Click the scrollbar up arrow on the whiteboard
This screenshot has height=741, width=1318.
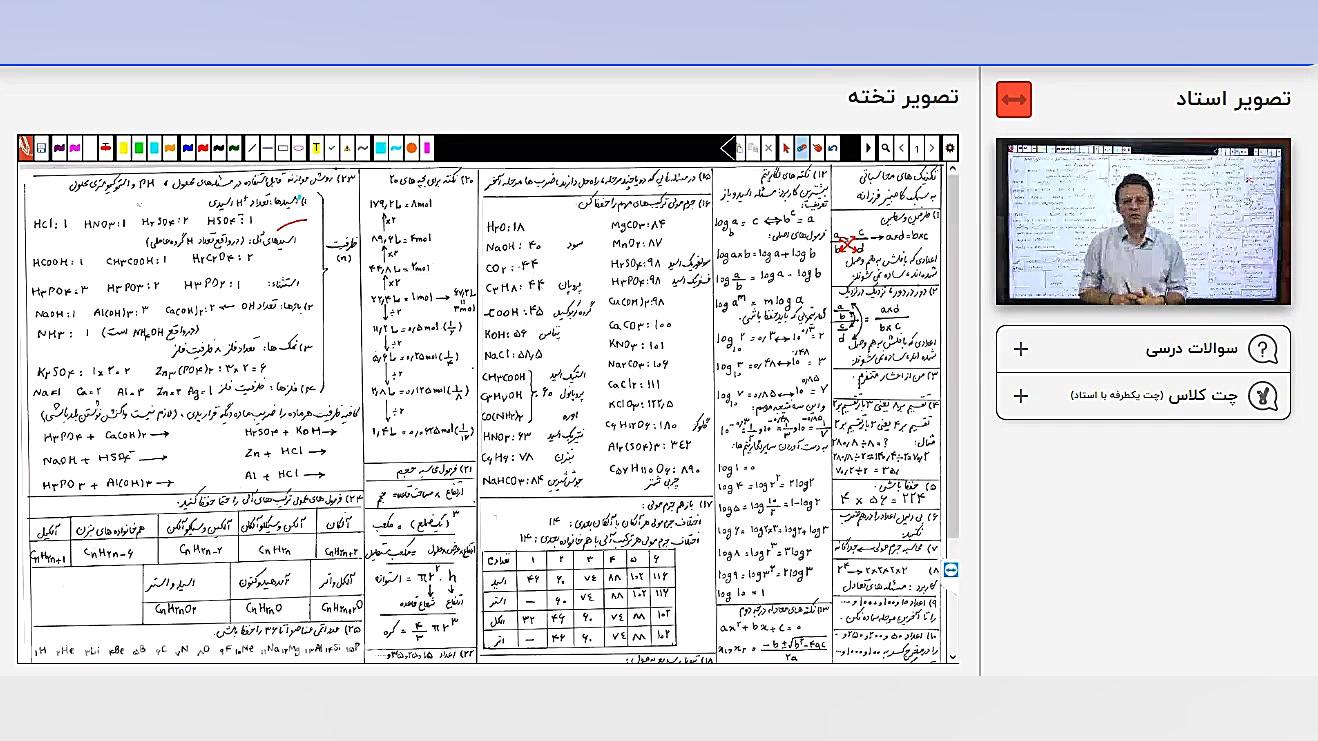(951, 170)
